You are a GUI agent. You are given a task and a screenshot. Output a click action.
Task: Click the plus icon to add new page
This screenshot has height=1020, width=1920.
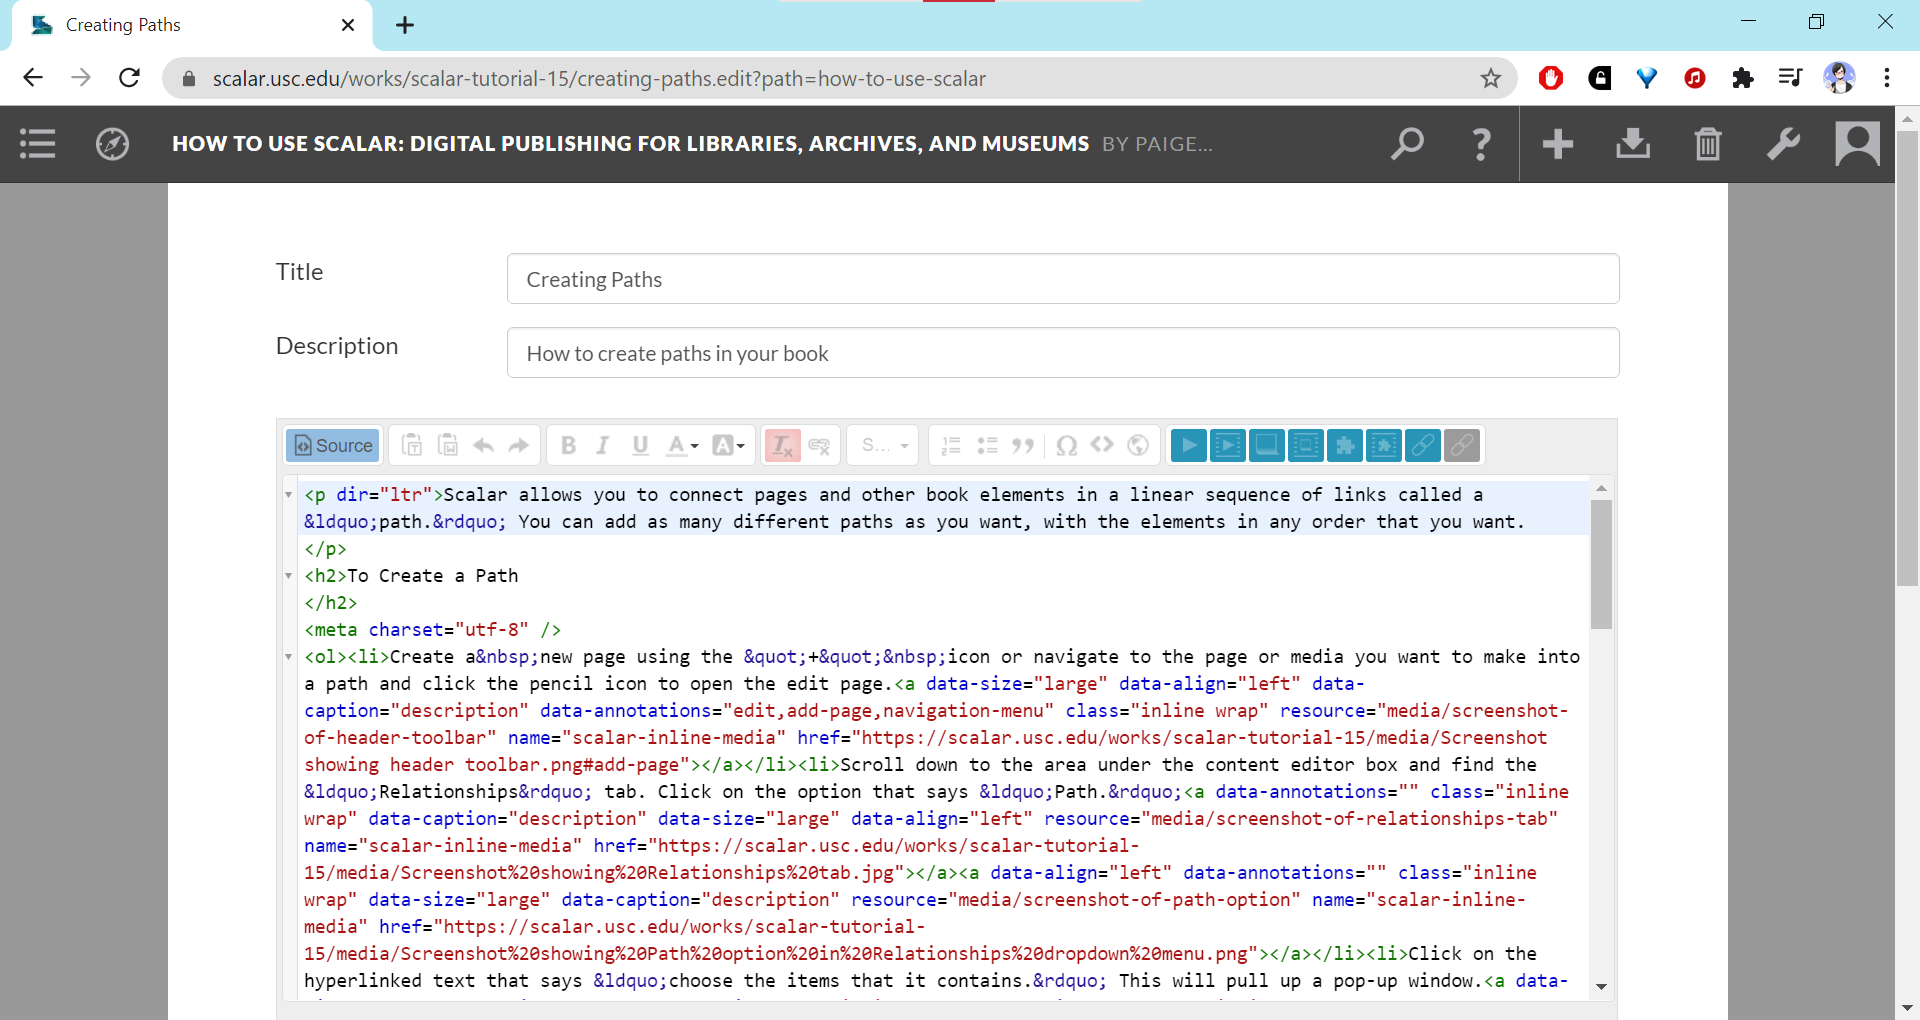[x=1557, y=144]
